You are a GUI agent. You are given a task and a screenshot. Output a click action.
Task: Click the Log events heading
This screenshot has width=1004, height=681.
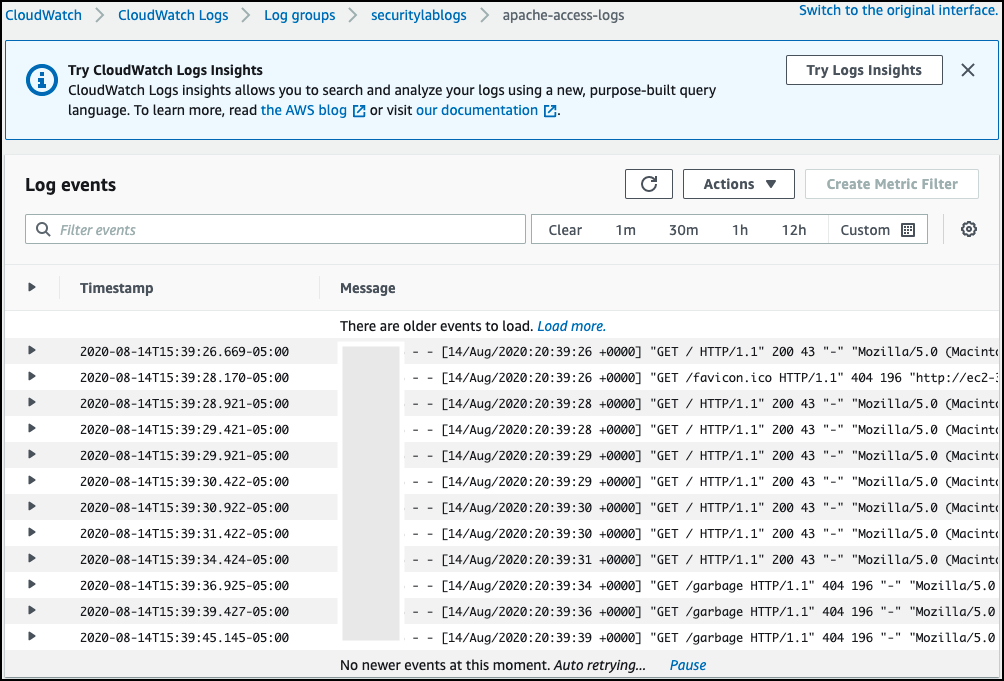[x=70, y=184]
